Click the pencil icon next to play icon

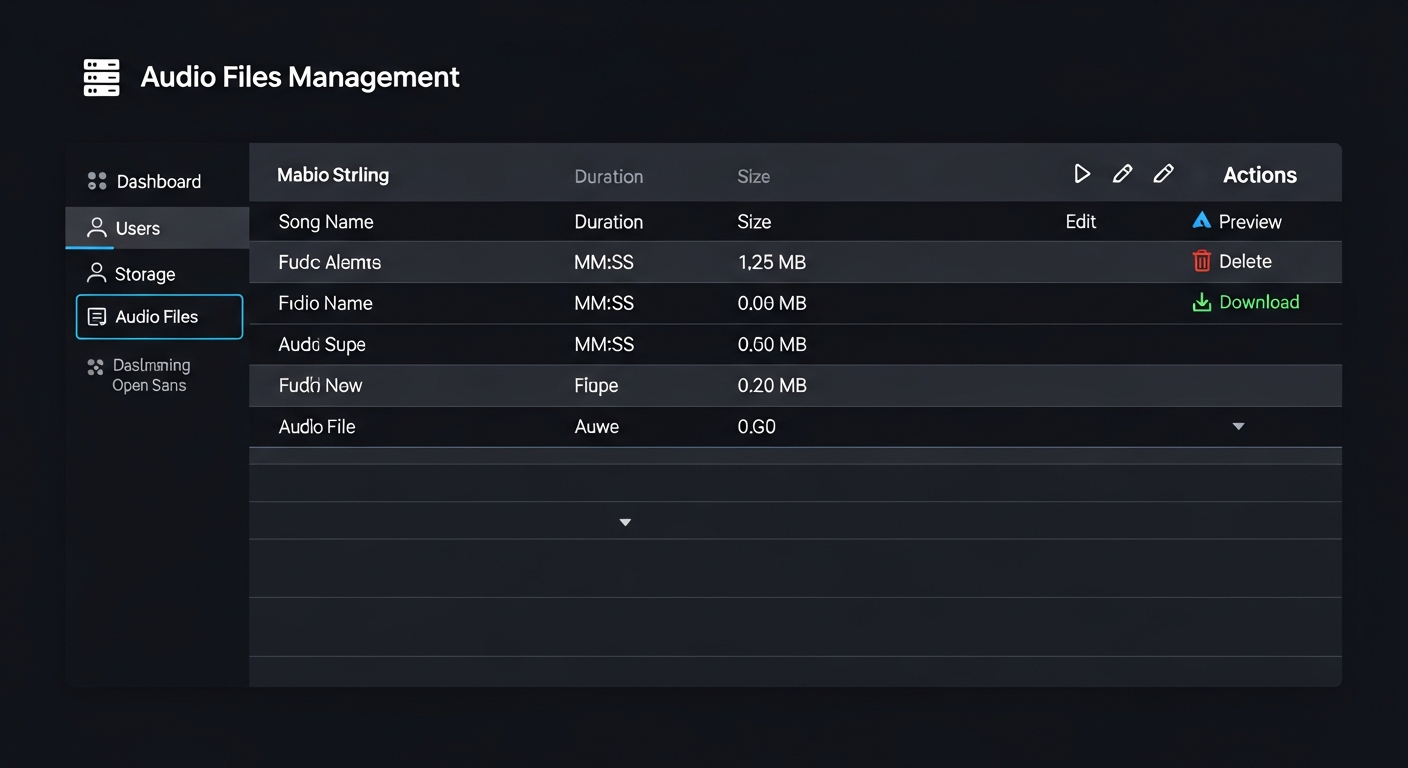1122,174
